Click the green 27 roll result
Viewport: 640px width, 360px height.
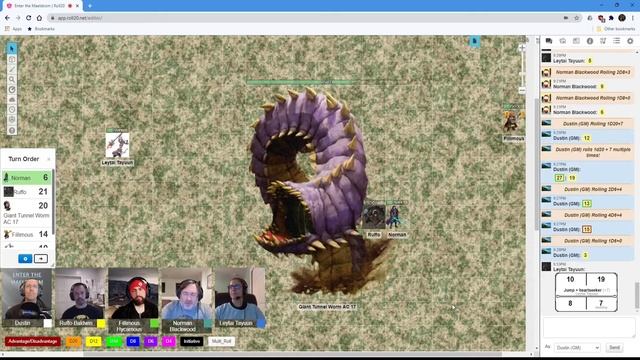click(559, 178)
